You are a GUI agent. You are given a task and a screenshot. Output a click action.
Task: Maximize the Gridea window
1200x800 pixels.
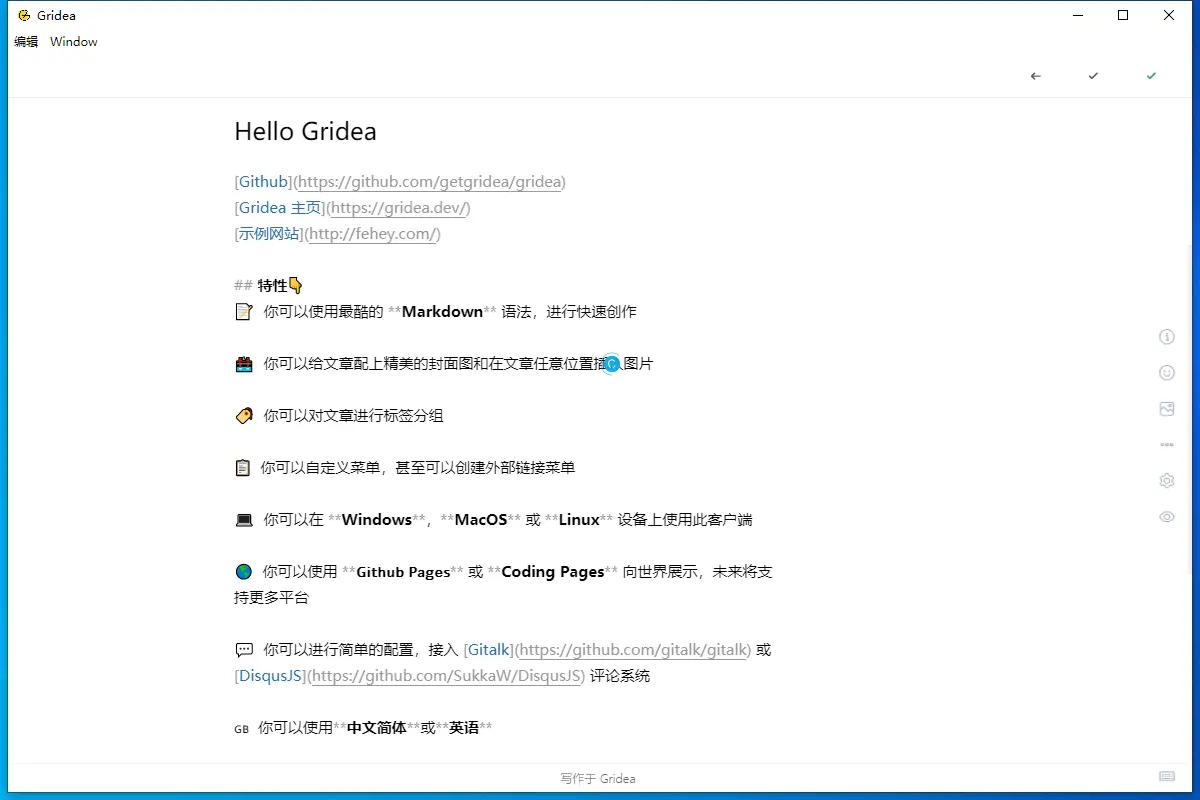[x=1123, y=15]
